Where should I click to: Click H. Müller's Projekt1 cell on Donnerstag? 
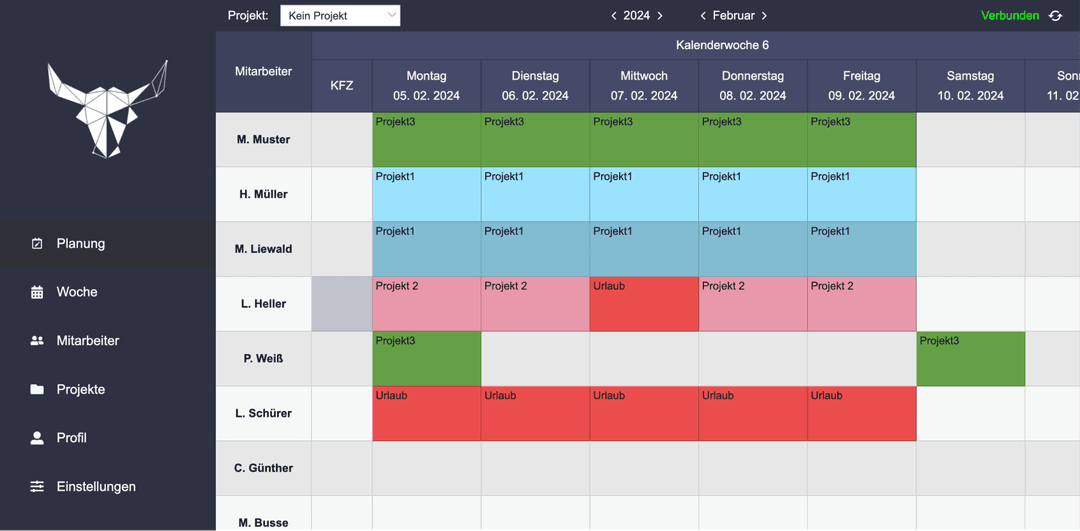pos(753,194)
